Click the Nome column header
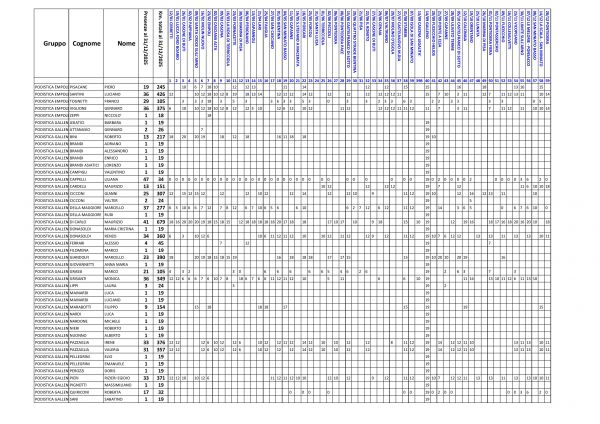600x424 pixels. [124, 45]
